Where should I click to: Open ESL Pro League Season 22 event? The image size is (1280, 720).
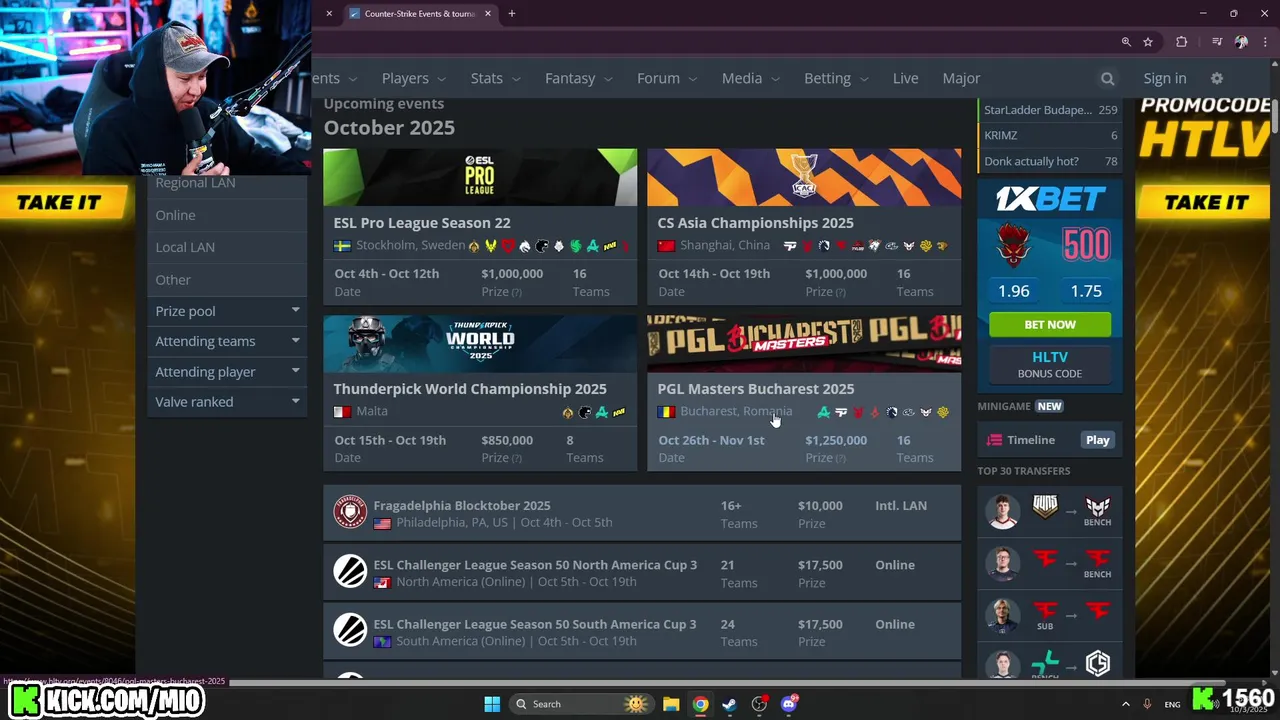[x=422, y=223]
